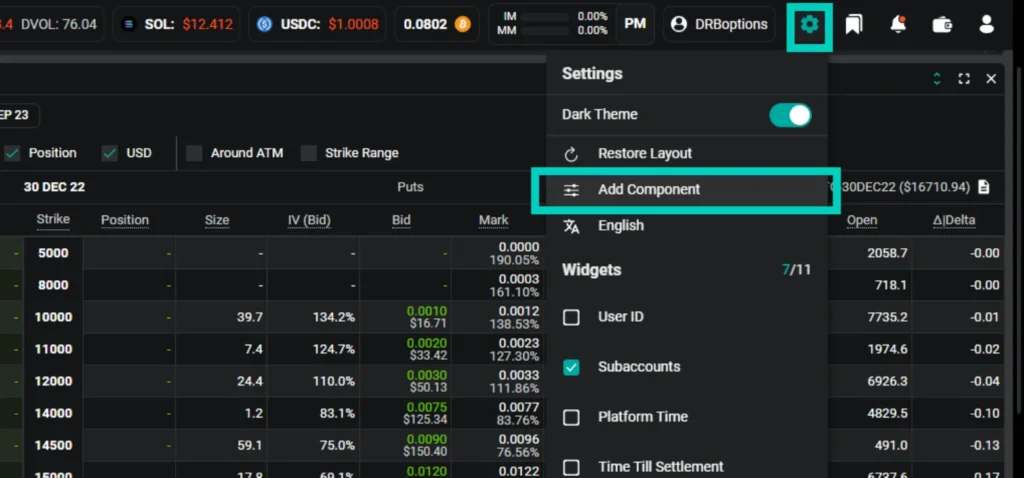
Task: Open the settings gear icon
Action: click(x=809, y=25)
